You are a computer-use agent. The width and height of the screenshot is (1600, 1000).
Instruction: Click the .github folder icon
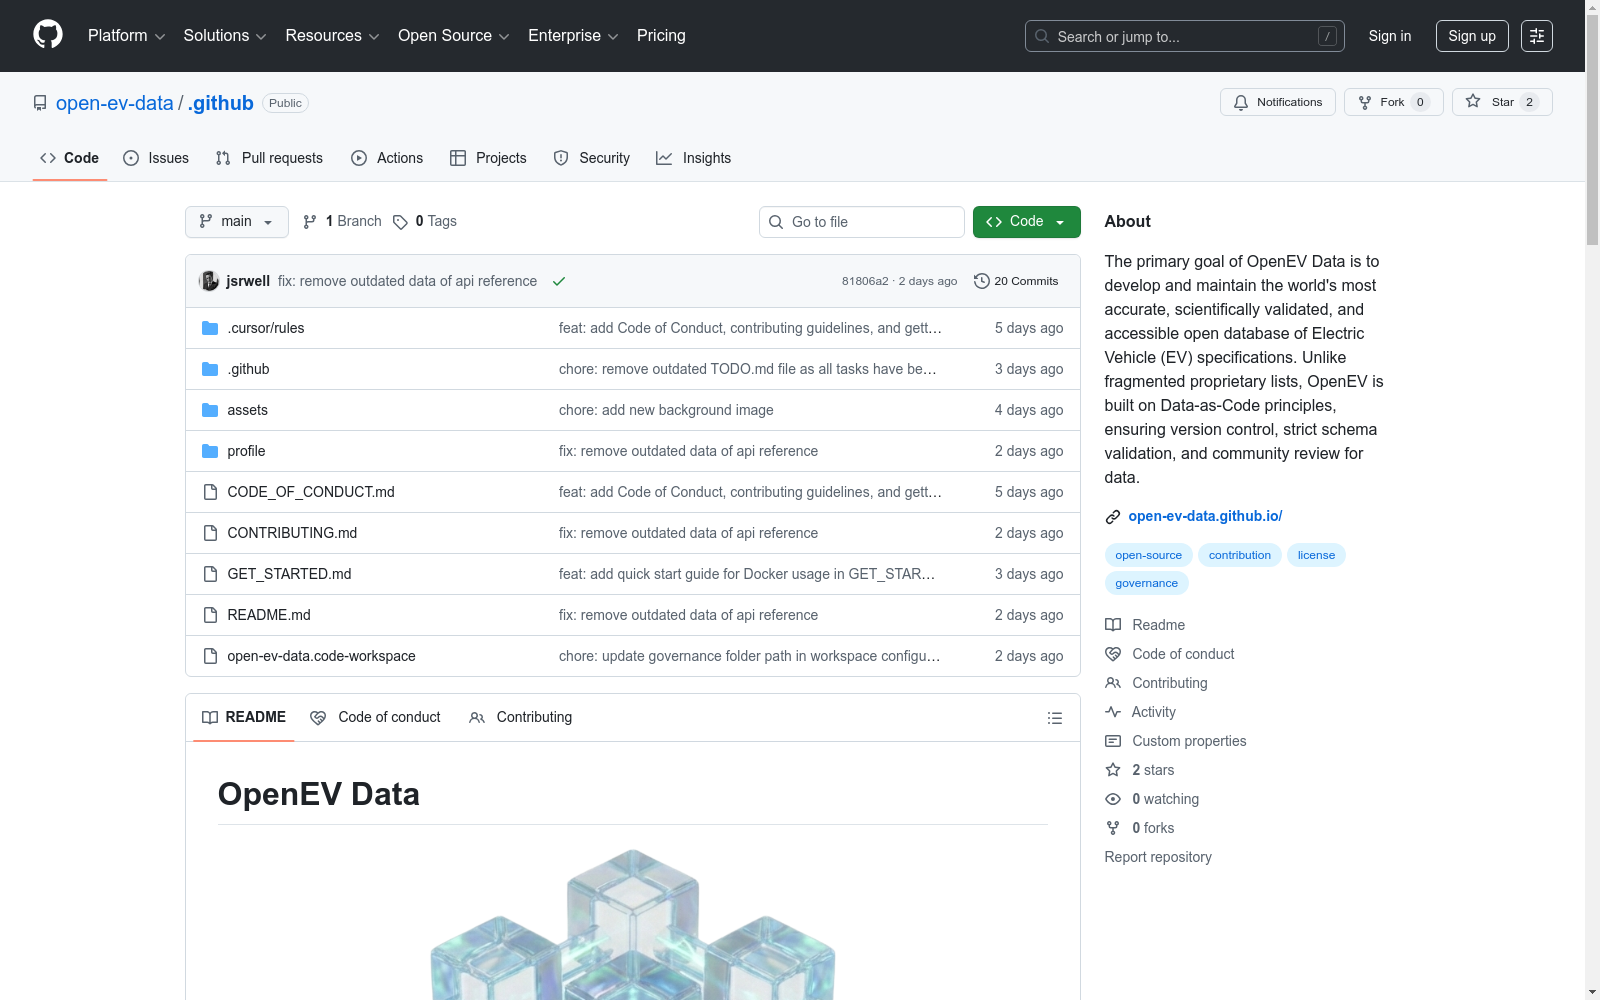210,369
